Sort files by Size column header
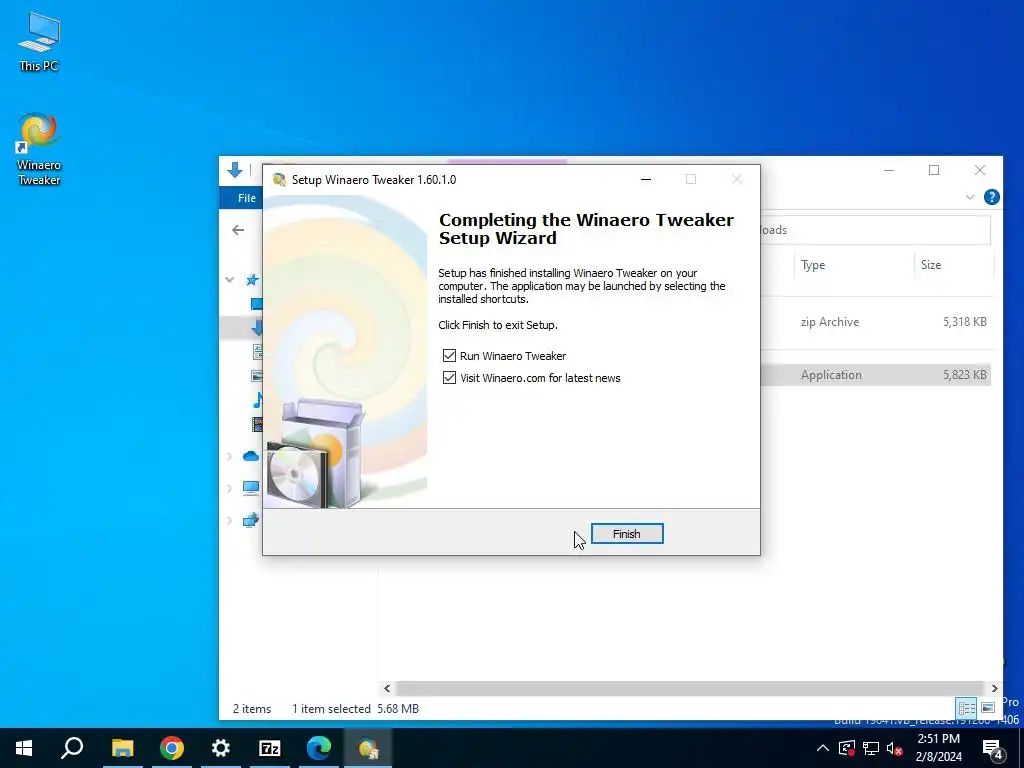 point(931,264)
